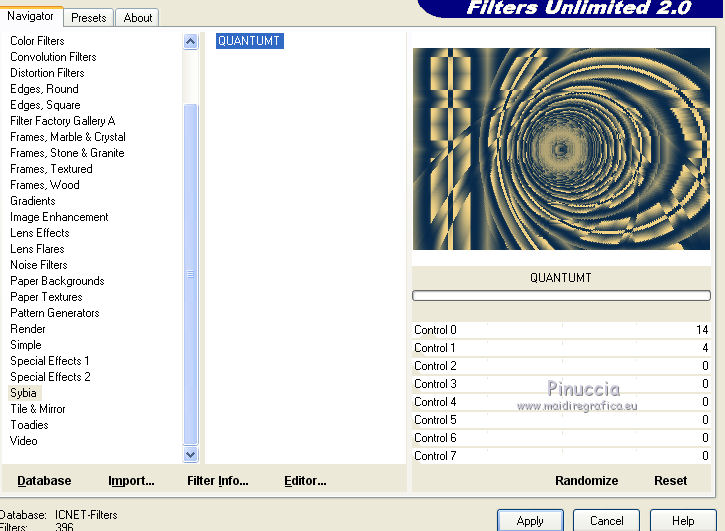Open the Database button
This screenshot has height=531, width=725.
coord(44,481)
